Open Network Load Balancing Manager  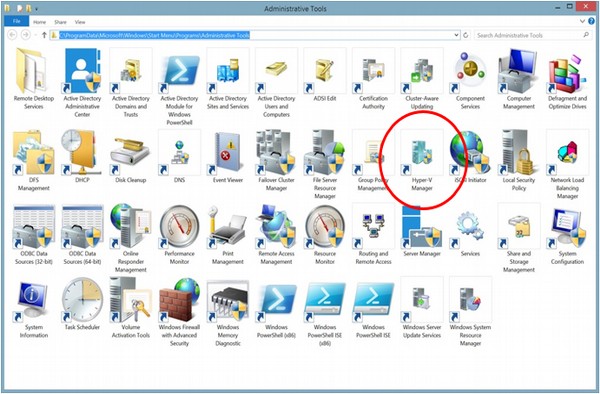[x=567, y=164]
